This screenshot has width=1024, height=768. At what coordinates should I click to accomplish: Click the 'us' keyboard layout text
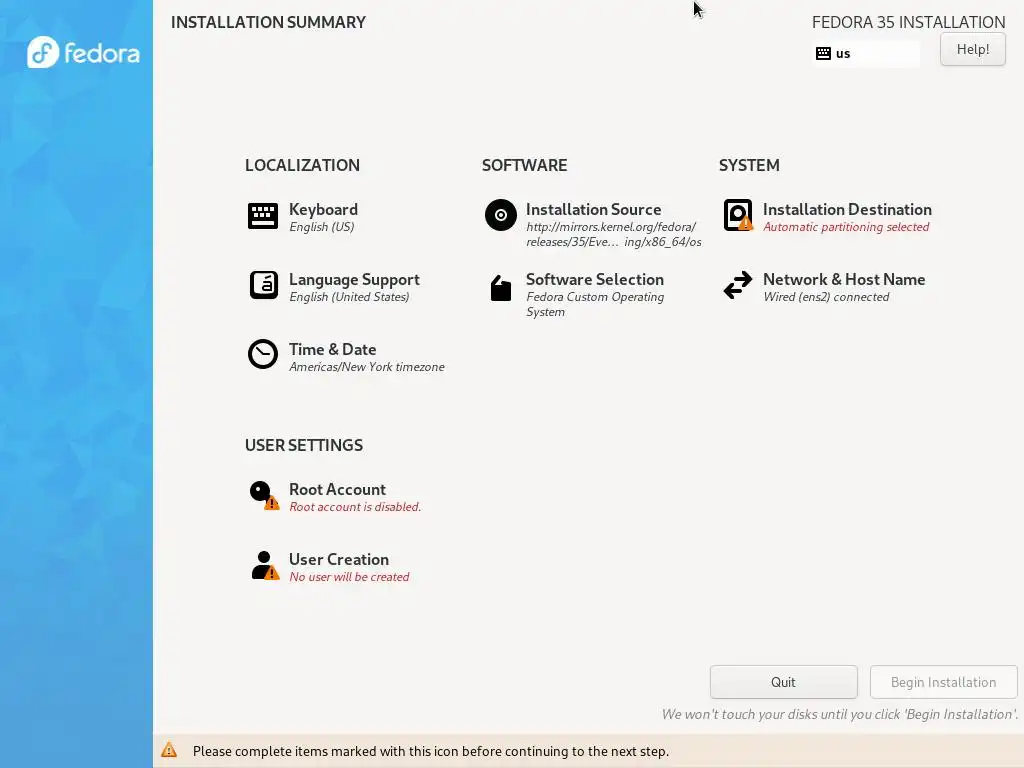(x=842, y=54)
